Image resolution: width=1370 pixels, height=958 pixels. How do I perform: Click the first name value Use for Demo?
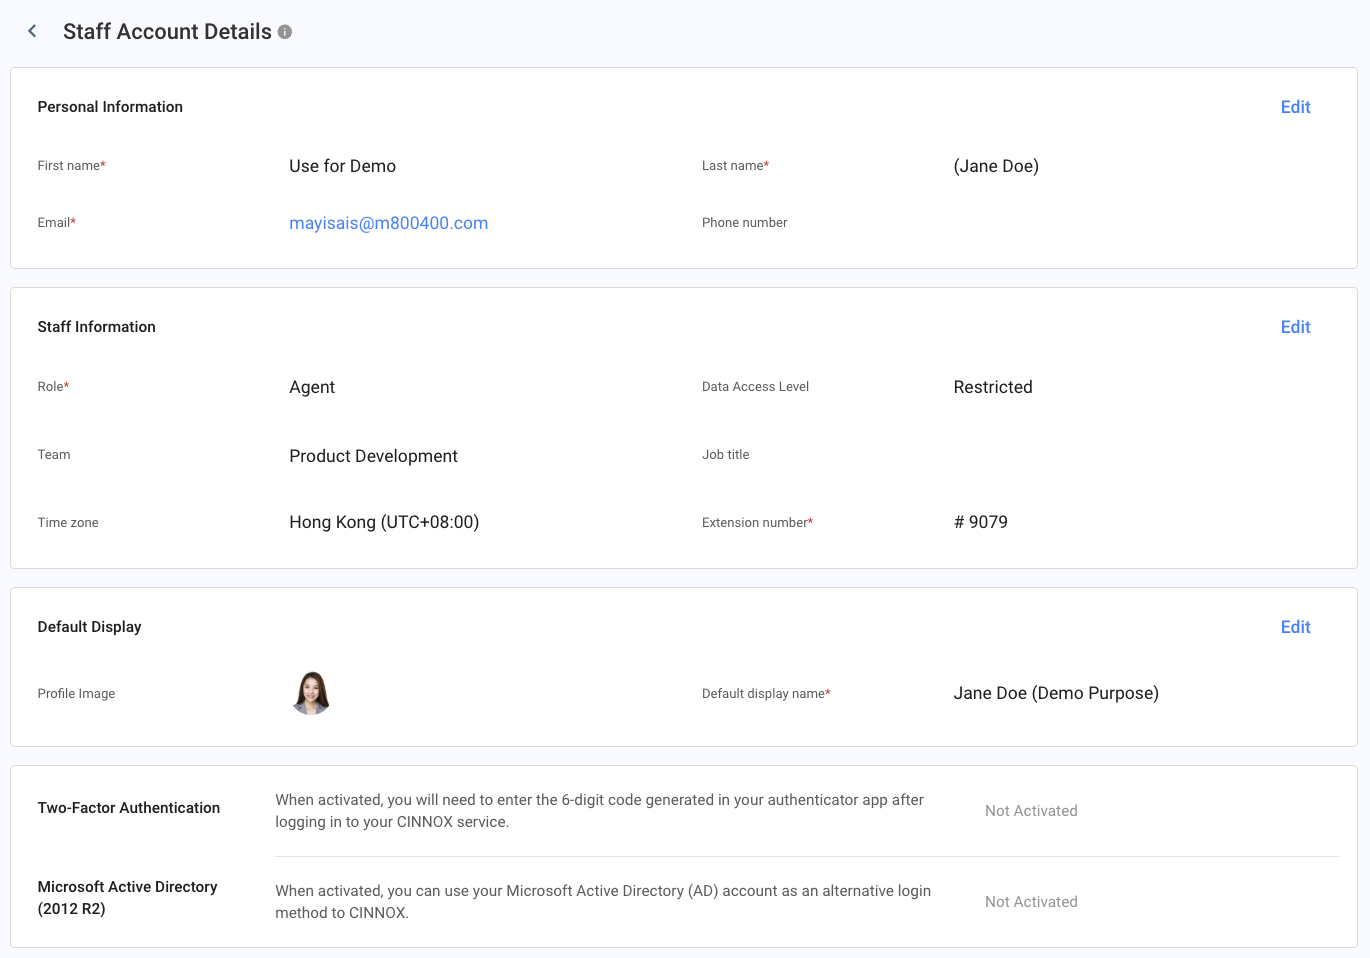[x=342, y=166]
